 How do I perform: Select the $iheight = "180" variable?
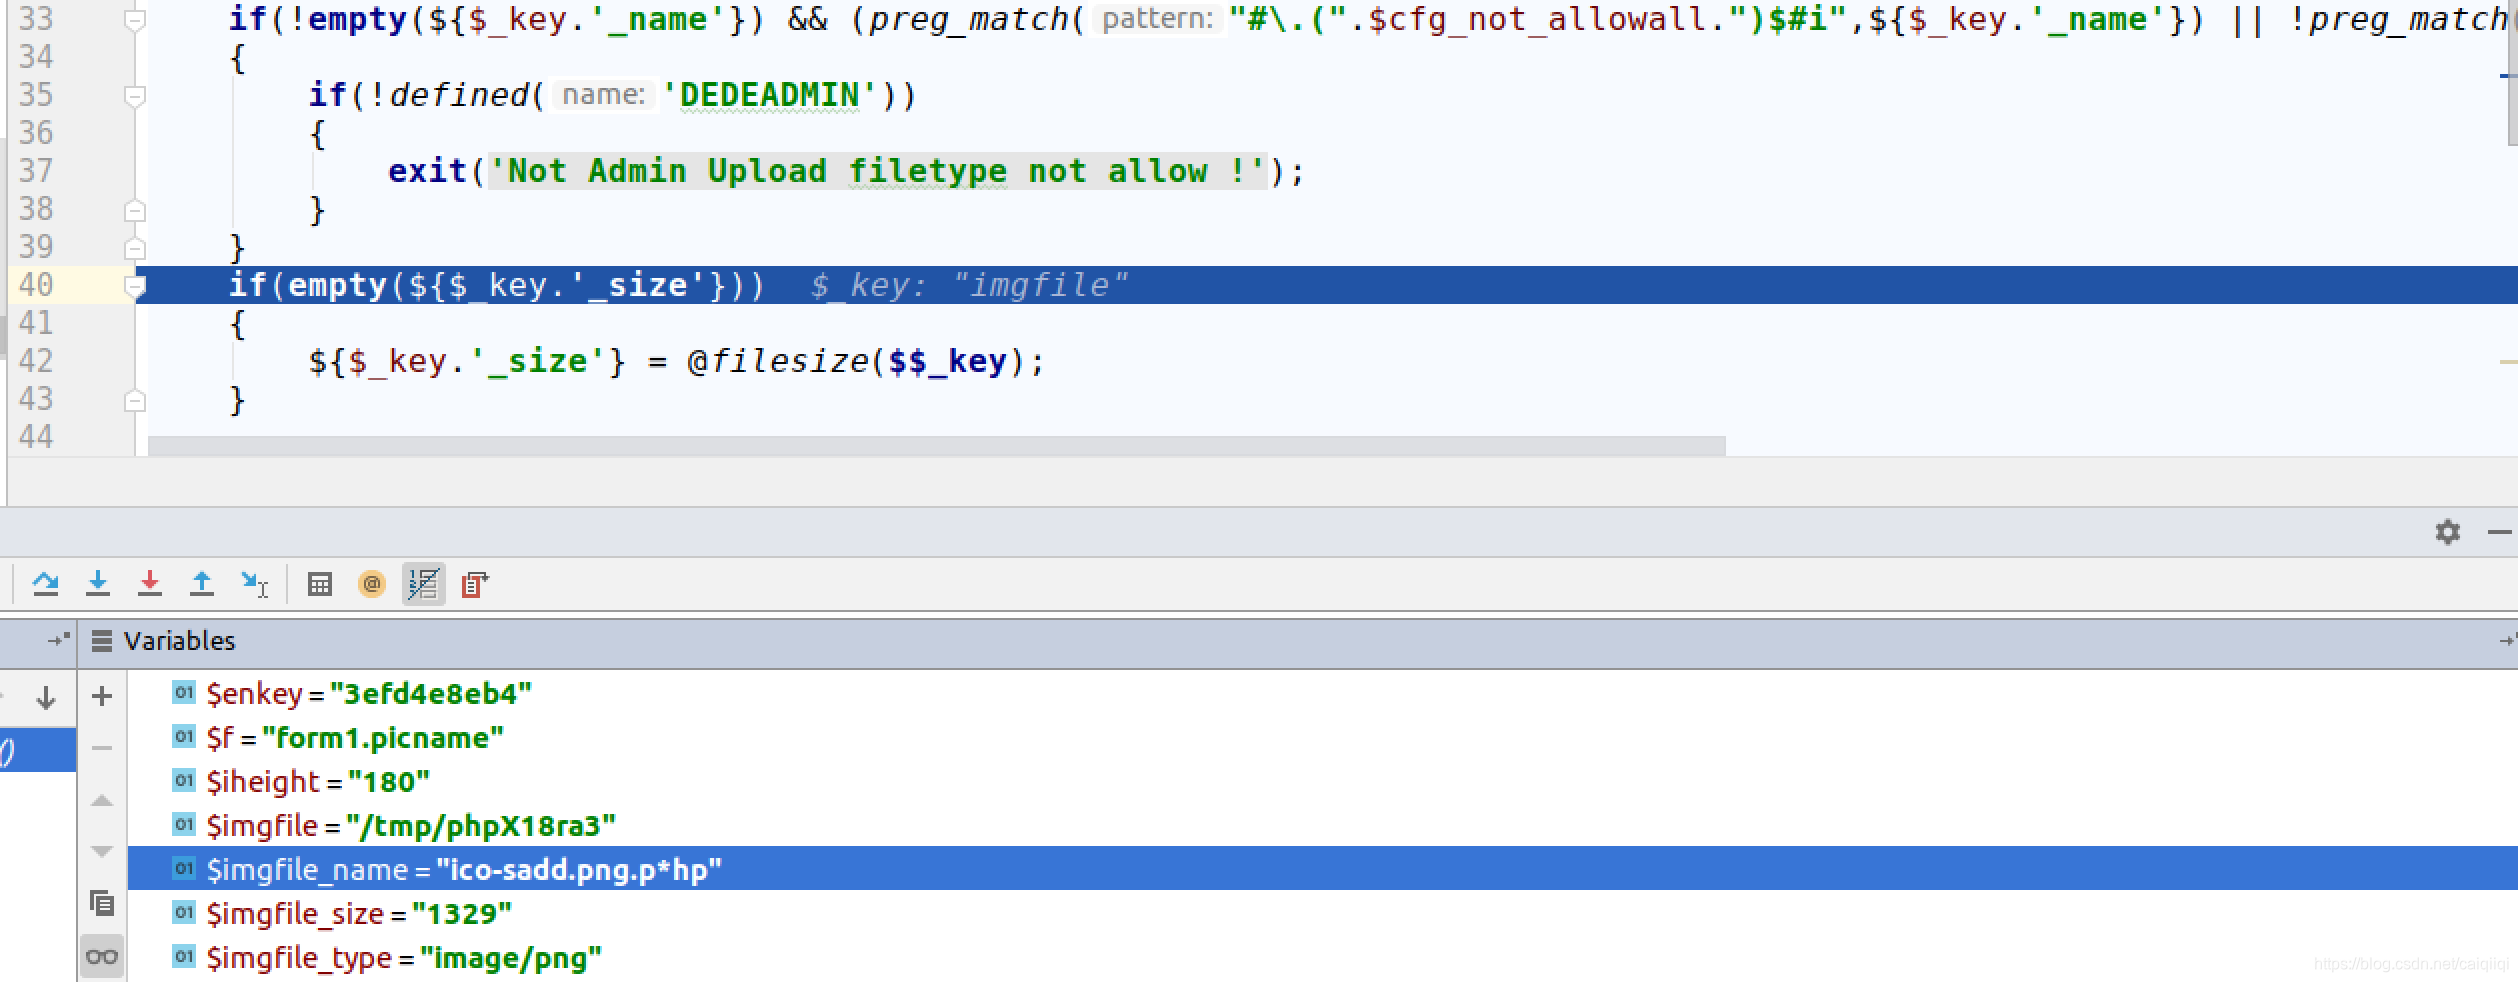(x=1322, y=781)
